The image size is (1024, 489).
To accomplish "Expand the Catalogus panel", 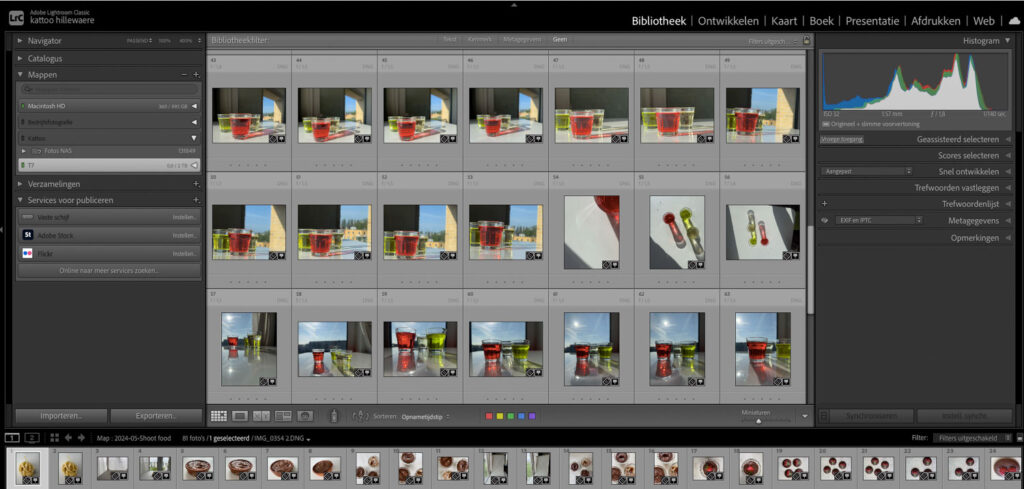I will point(20,58).
